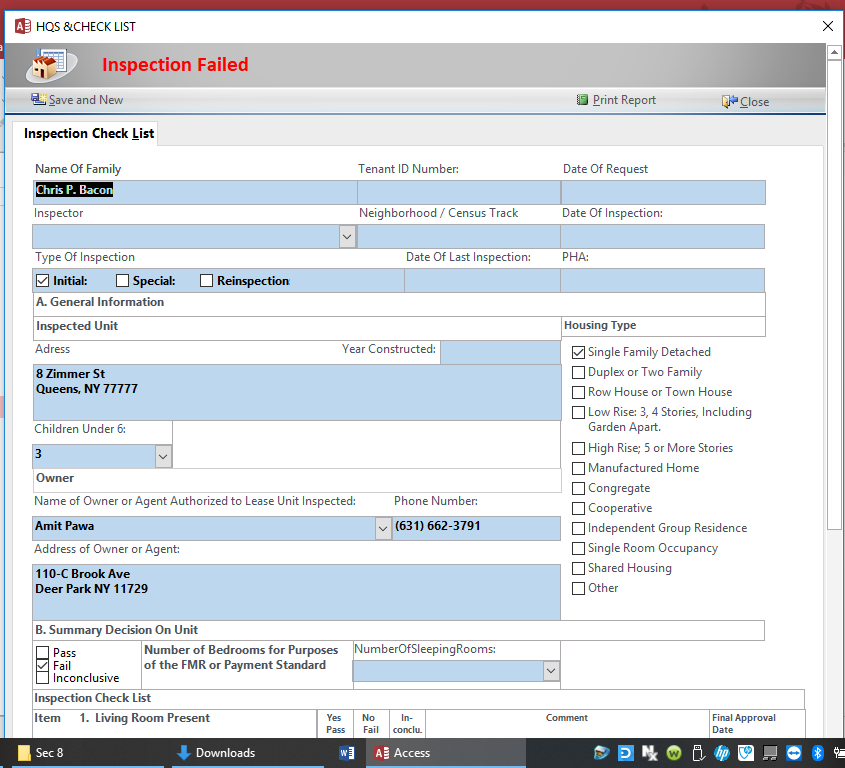This screenshot has height=768, width=845.
Task: Uncheck Single Family Detached housing type
Action: pyautogui.click(x=578, y=352)
